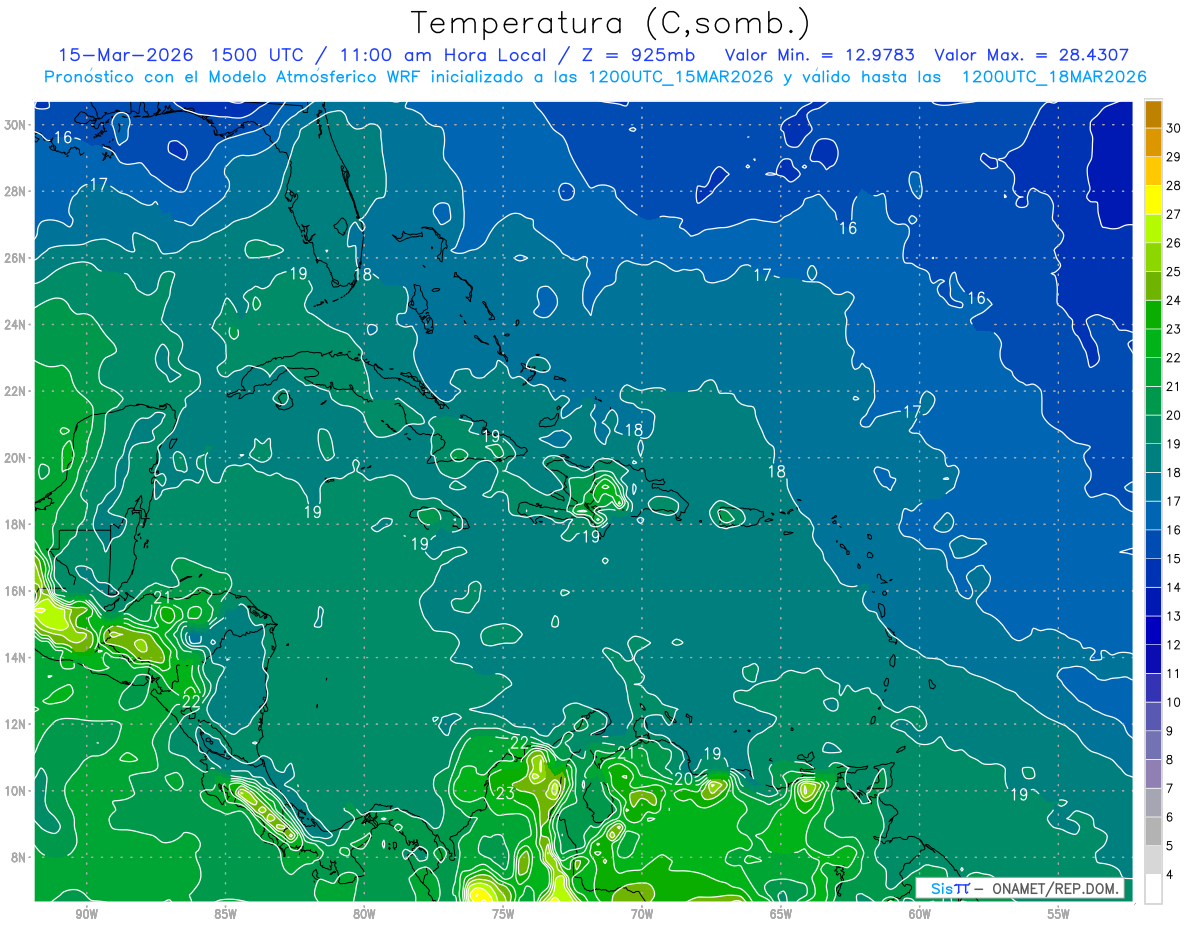Click the '60W' longitude label
Image resolution: width=1200 pixels, height=927 pixels.
click(920, 914)
